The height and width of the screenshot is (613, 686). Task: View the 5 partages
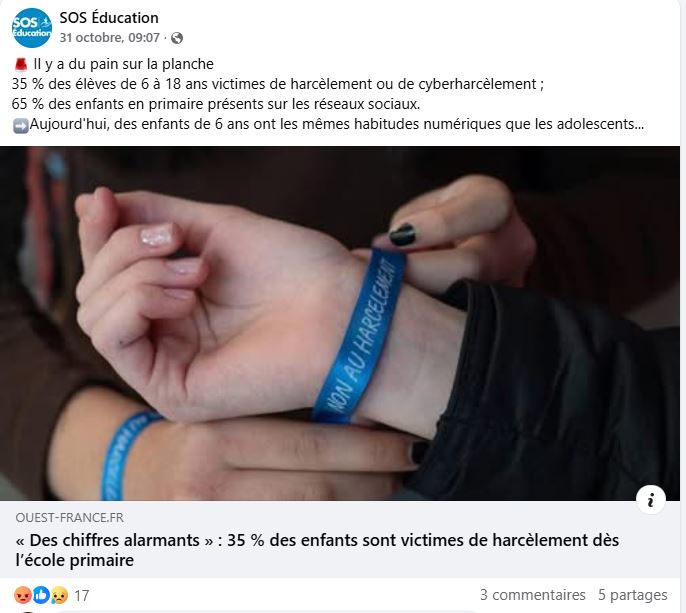coord(633,595)
